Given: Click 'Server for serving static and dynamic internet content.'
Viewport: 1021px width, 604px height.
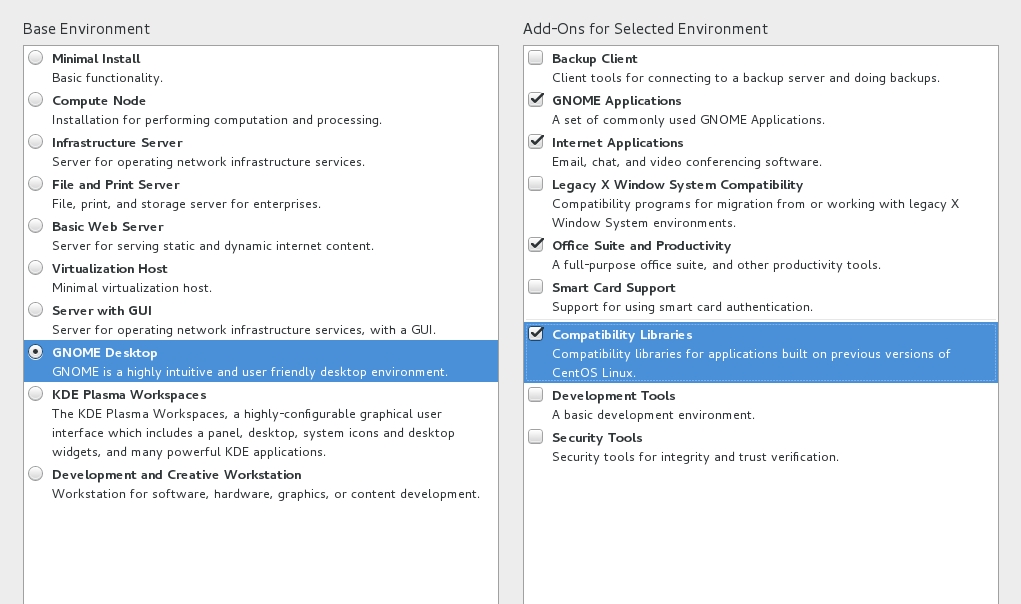Looking at the screenshot, I should (x=213, y=246).
